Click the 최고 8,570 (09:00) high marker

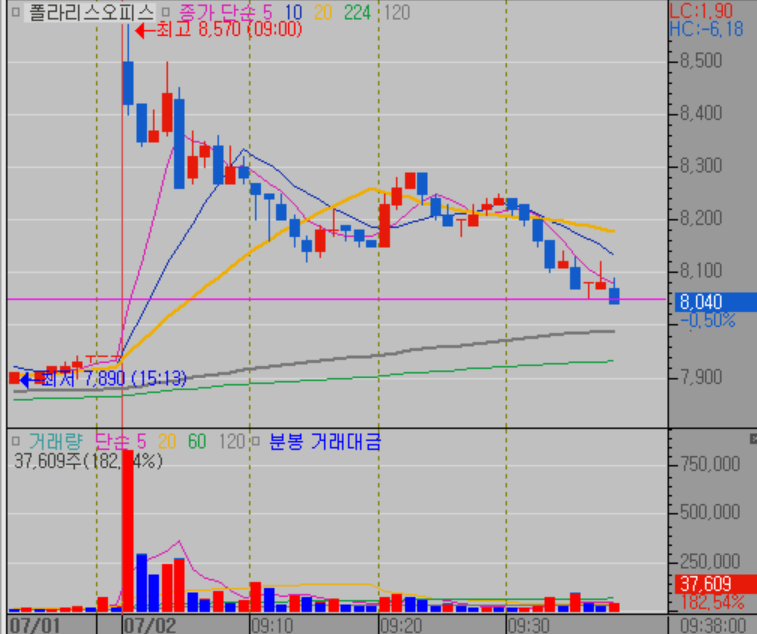pyautogui.click(x=219, y=30)
